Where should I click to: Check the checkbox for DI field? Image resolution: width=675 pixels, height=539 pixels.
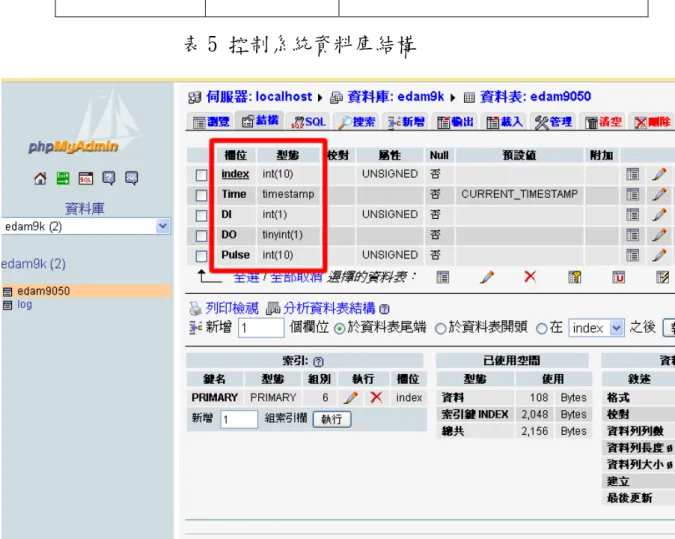coord(201,216)
